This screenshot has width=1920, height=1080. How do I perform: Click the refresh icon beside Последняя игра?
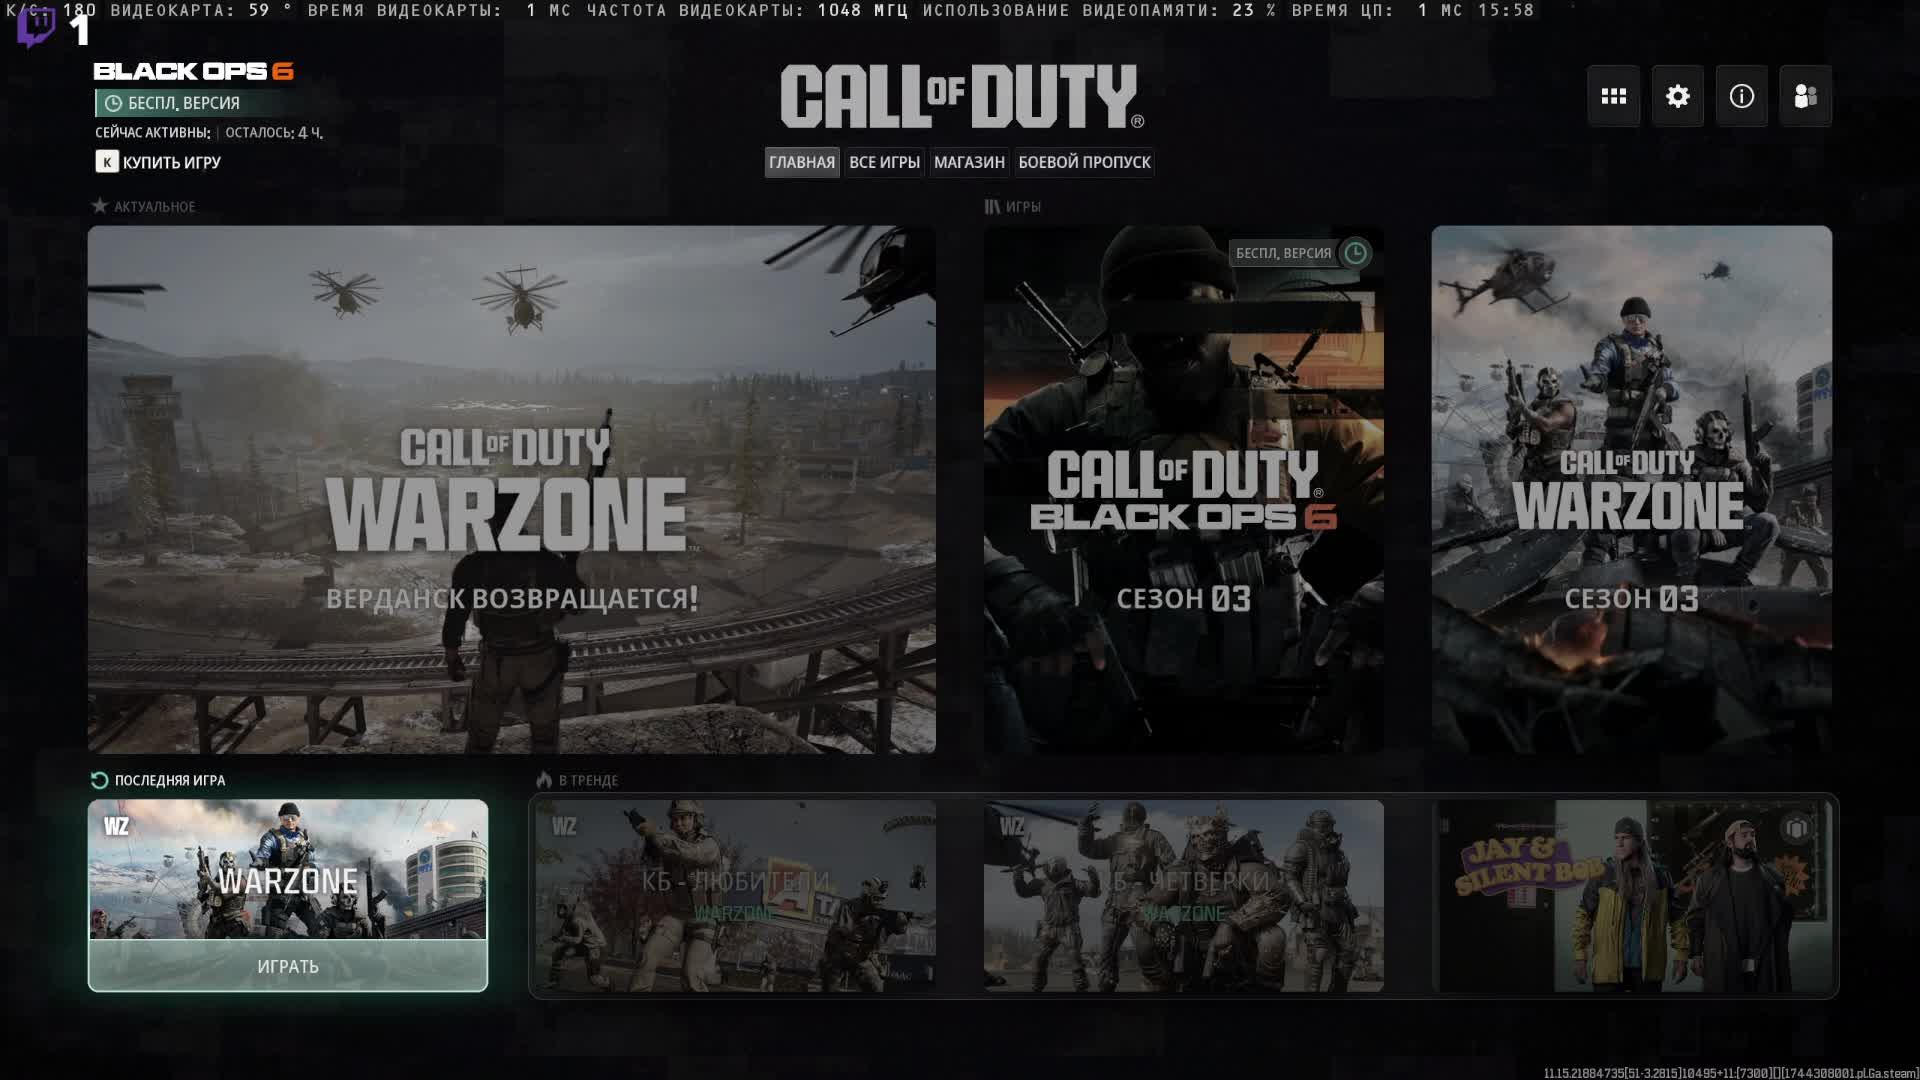pyautogui.click(x=99, y=780)
